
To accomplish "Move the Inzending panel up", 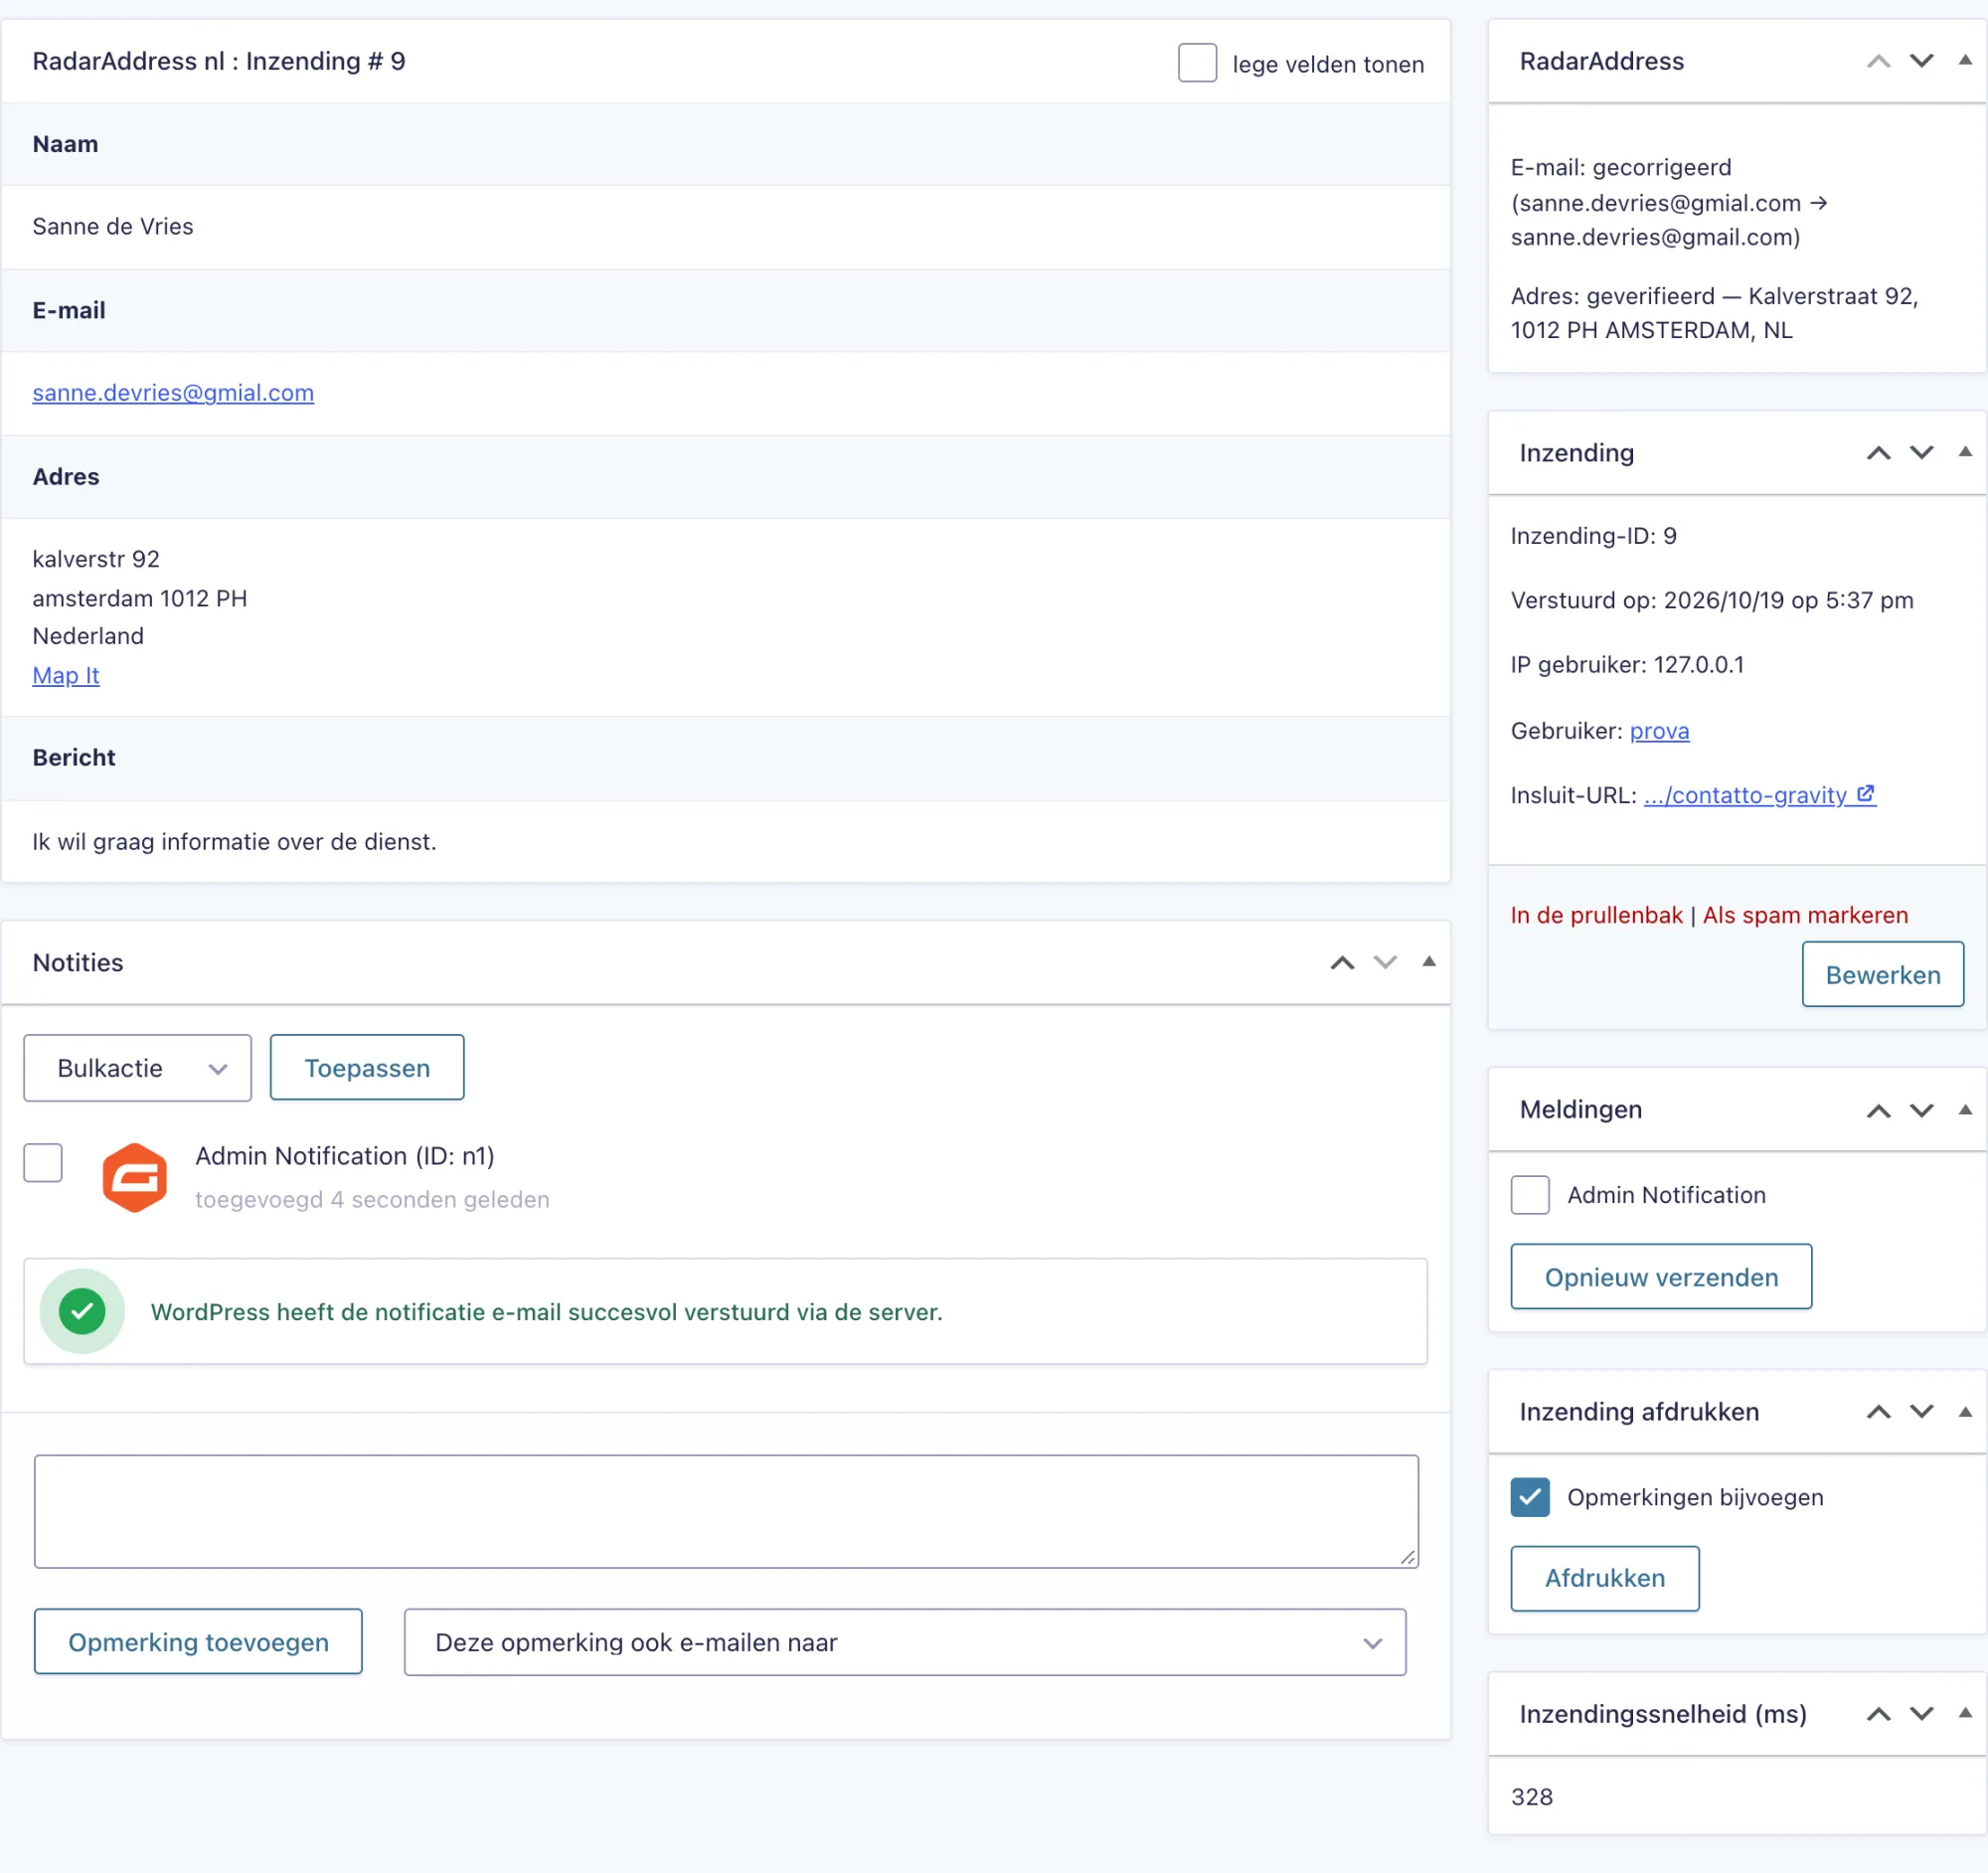I will (1878, 453).
